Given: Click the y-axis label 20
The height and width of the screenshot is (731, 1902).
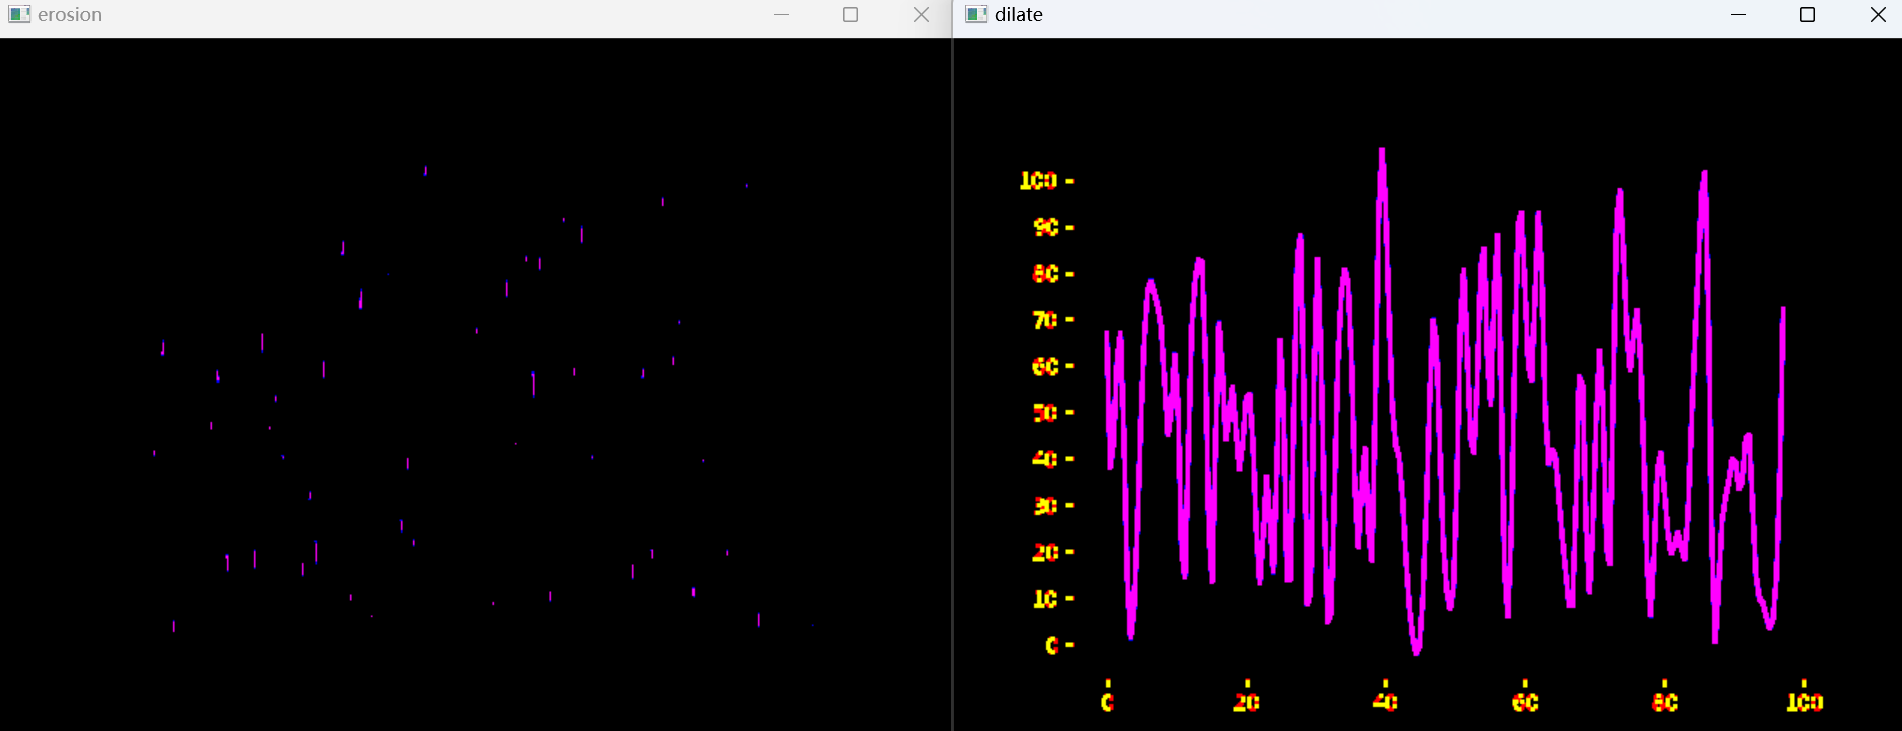Looking at the screenshot, I should tap(1045, 552).
